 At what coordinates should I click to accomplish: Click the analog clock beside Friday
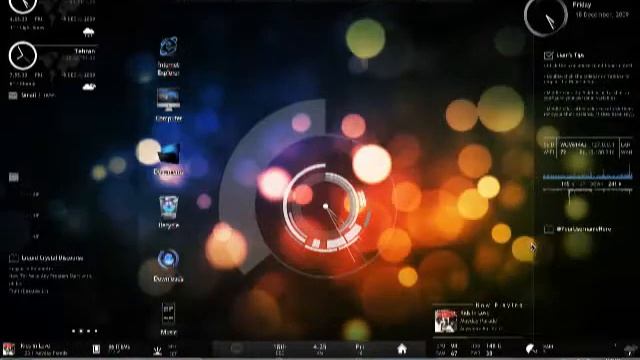click(x=546, y=16)
